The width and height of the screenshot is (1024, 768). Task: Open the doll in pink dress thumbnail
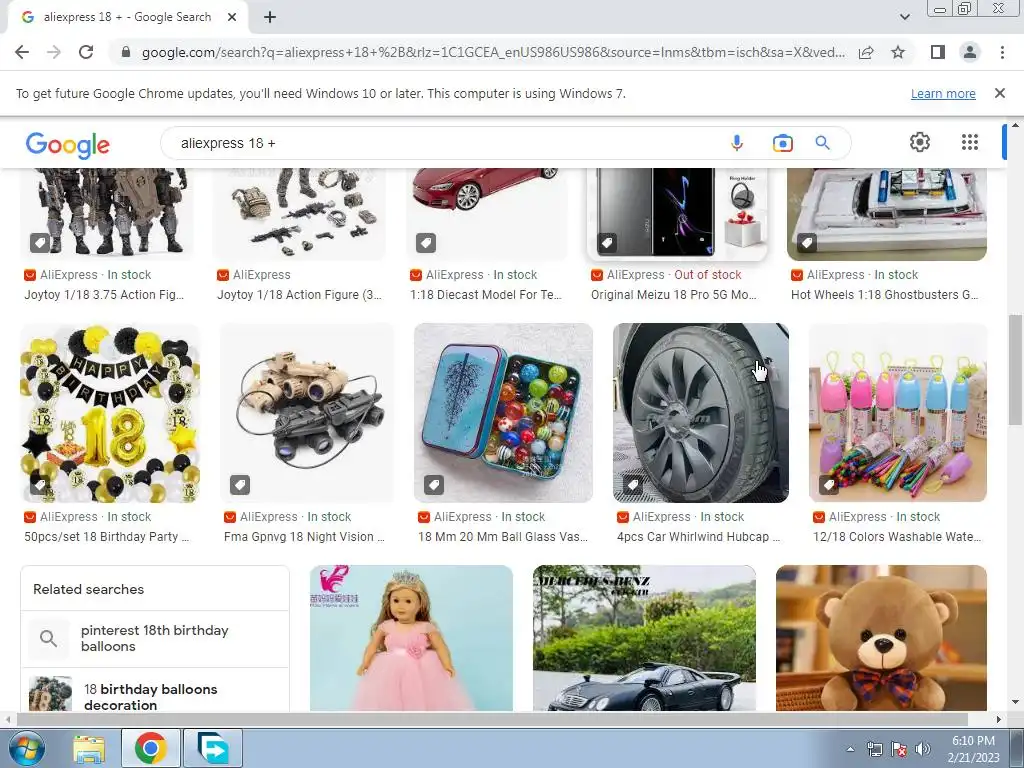(411, 638)
